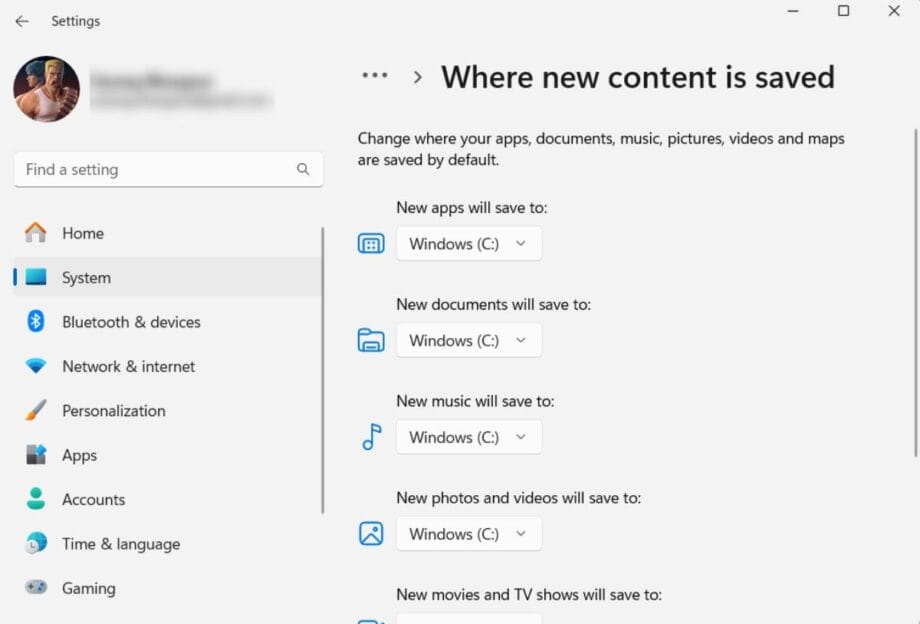Image resolution: width=920 pixels, height=624 pixels.
Task: Click the Find a setting search field
Action: coord(167,169)
